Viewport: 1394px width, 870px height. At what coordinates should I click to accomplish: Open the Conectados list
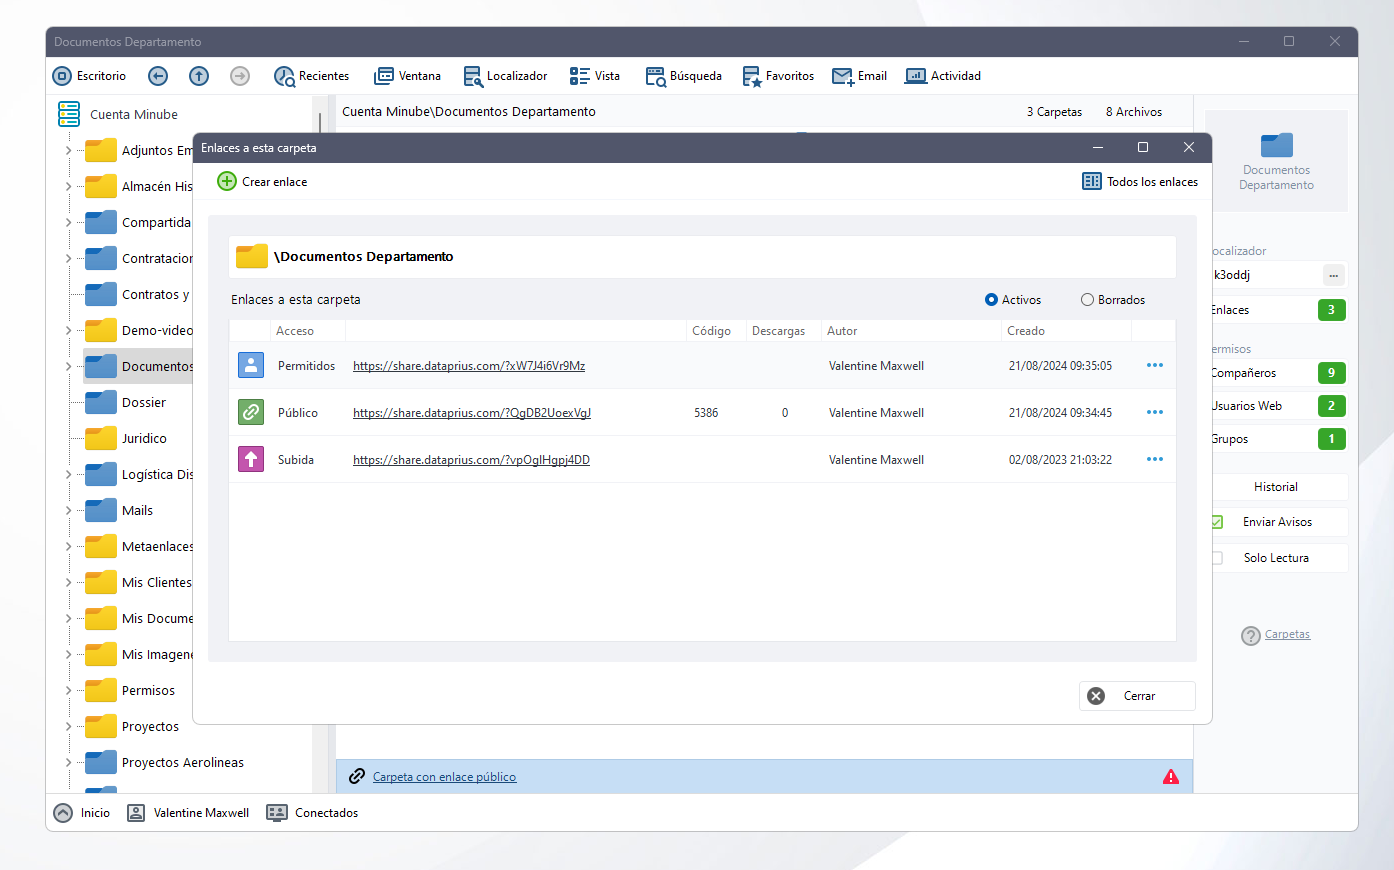click(312, 813)
